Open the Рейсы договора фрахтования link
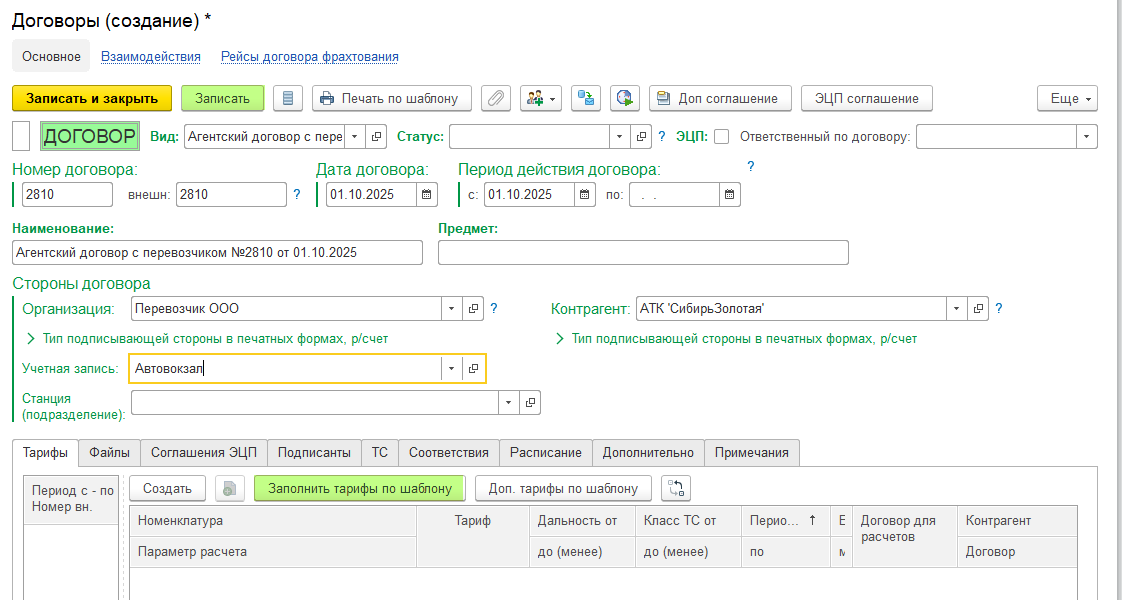This screenshot has width=1122, height=600. [x=309, y=57]
